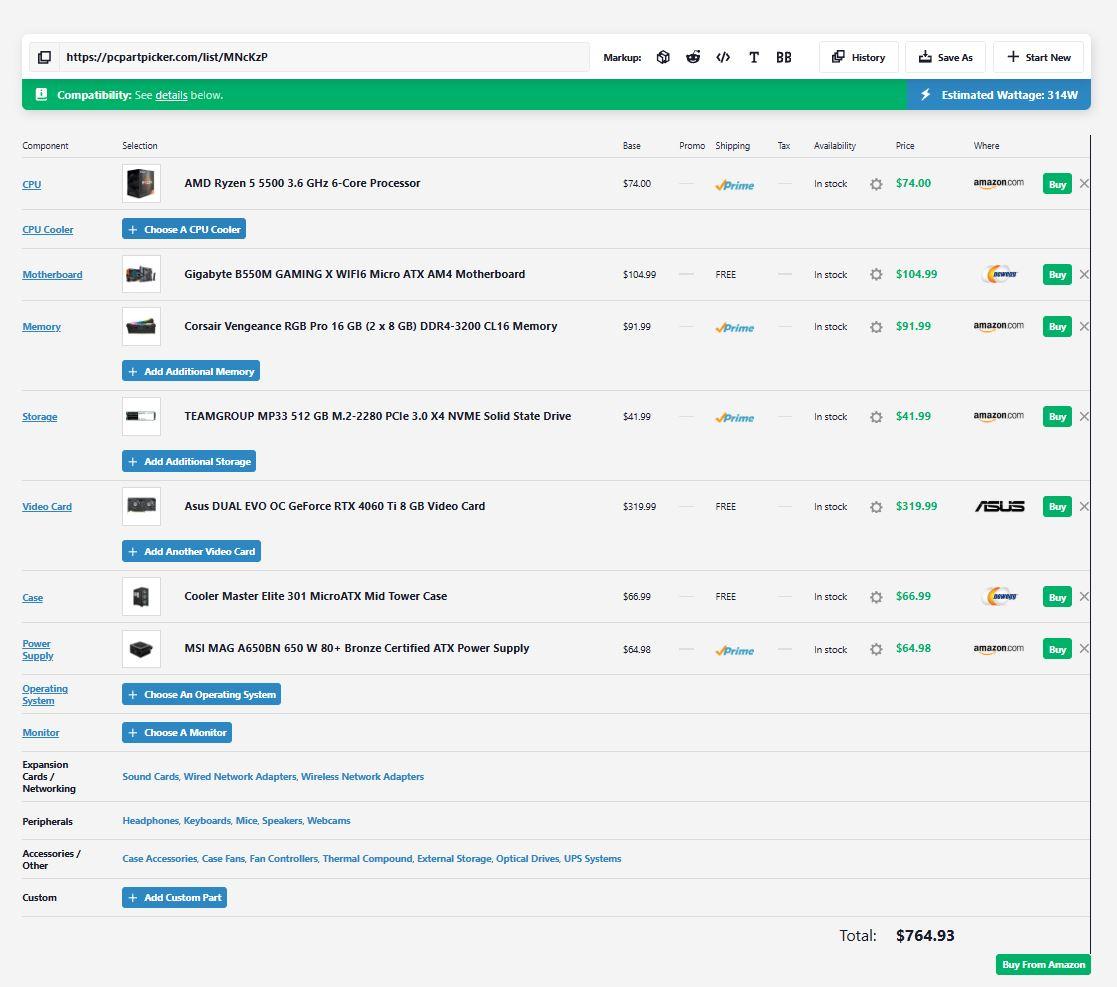1117x987 pixels.
Task: Buy the Asus video card
Action: coord(1057,507)
